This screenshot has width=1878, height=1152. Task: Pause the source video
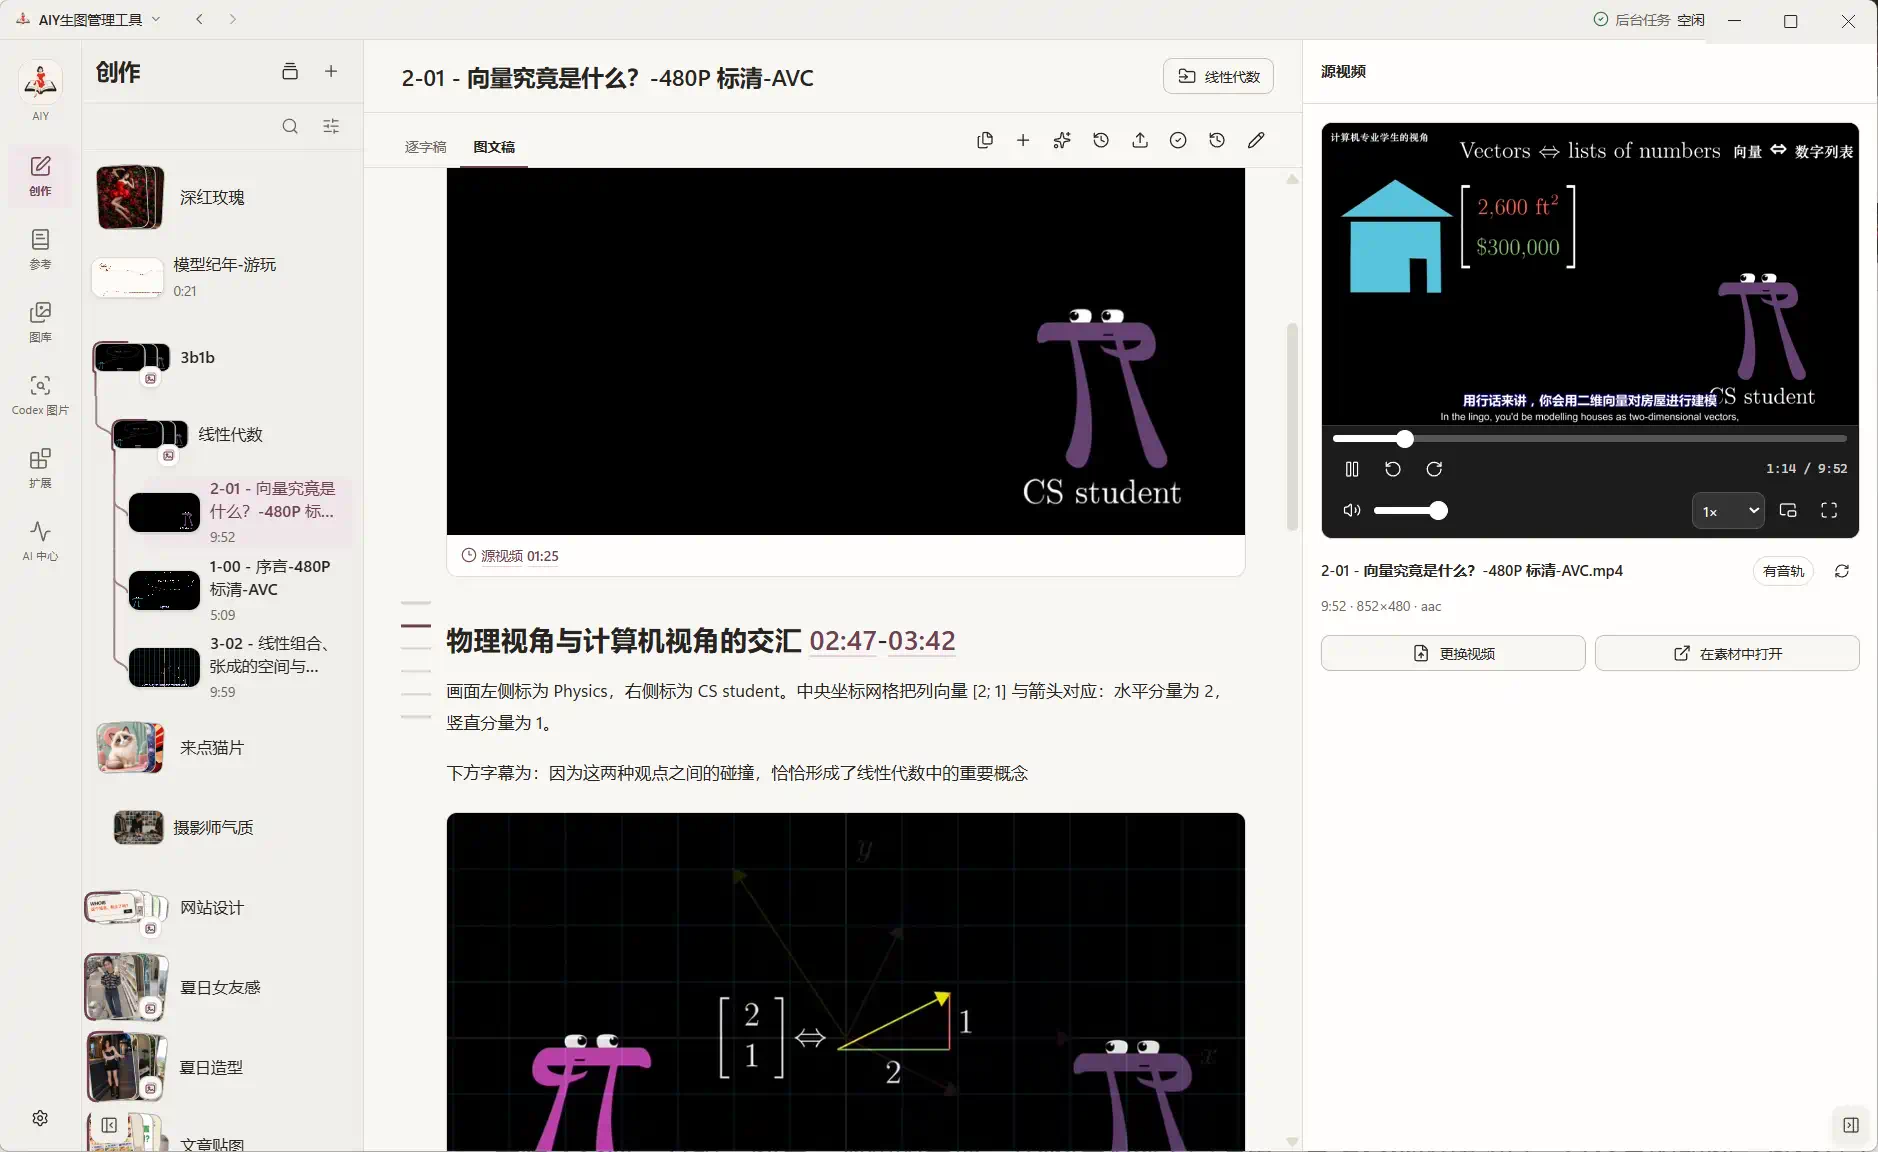(1352, 469)
